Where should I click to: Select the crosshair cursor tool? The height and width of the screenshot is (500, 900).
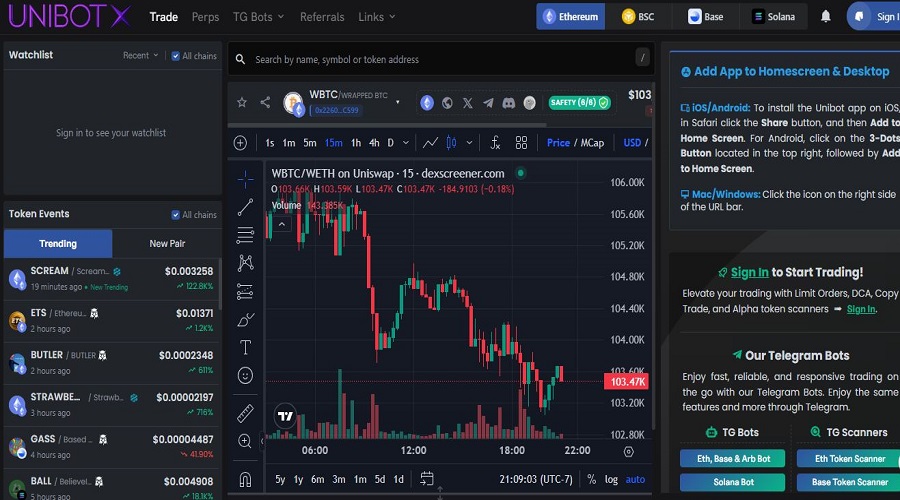pyautogui.click(x=245, y=179)
